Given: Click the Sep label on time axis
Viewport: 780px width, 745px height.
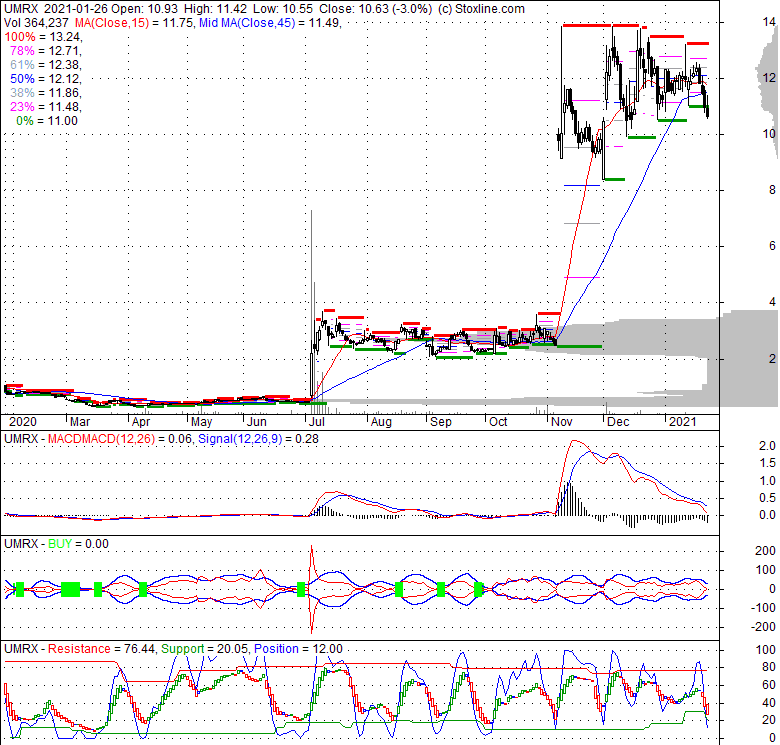Looking at the screenshot, I should click(x=441, y=422).
